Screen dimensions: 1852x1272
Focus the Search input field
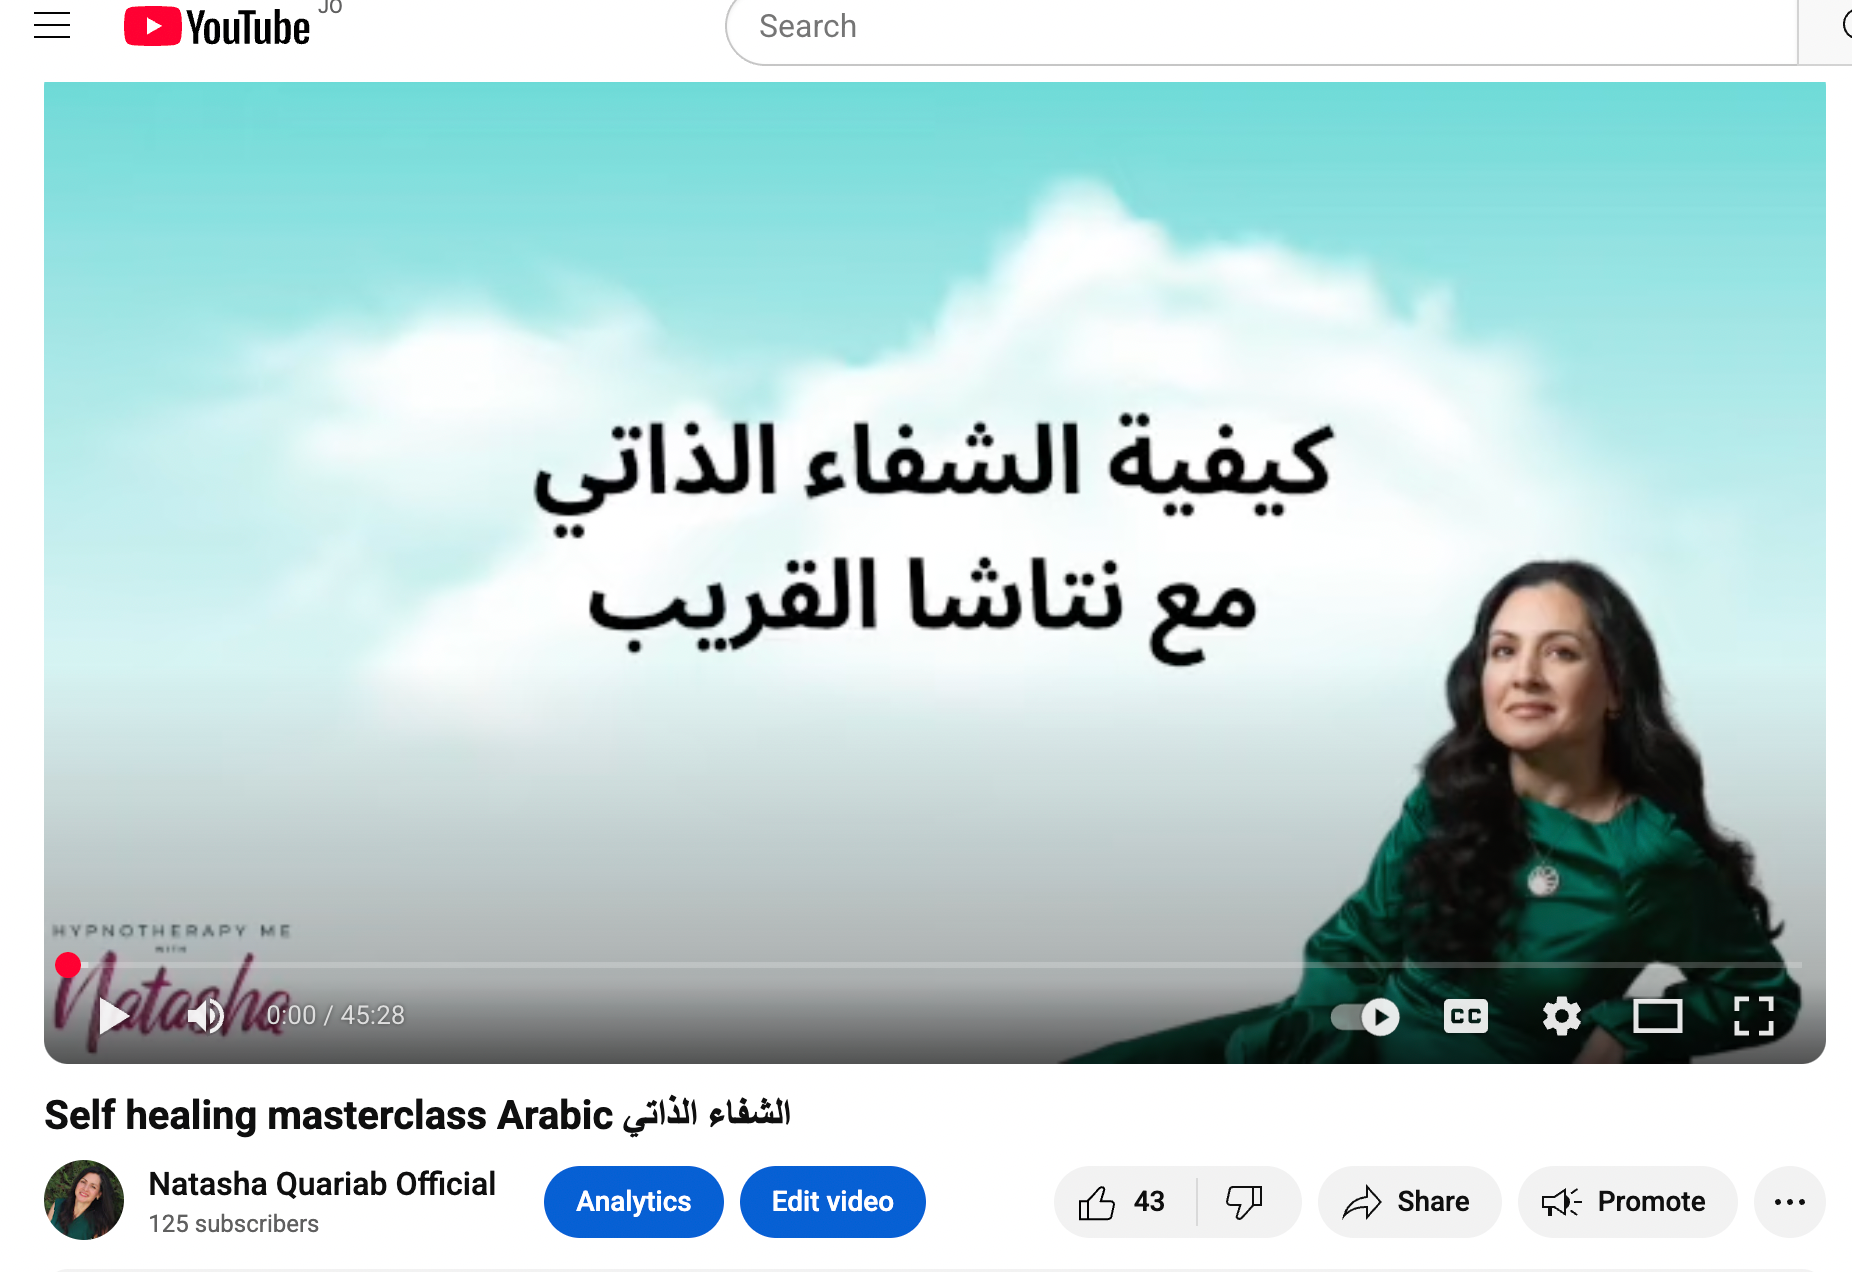click(x=1260, y=27)
